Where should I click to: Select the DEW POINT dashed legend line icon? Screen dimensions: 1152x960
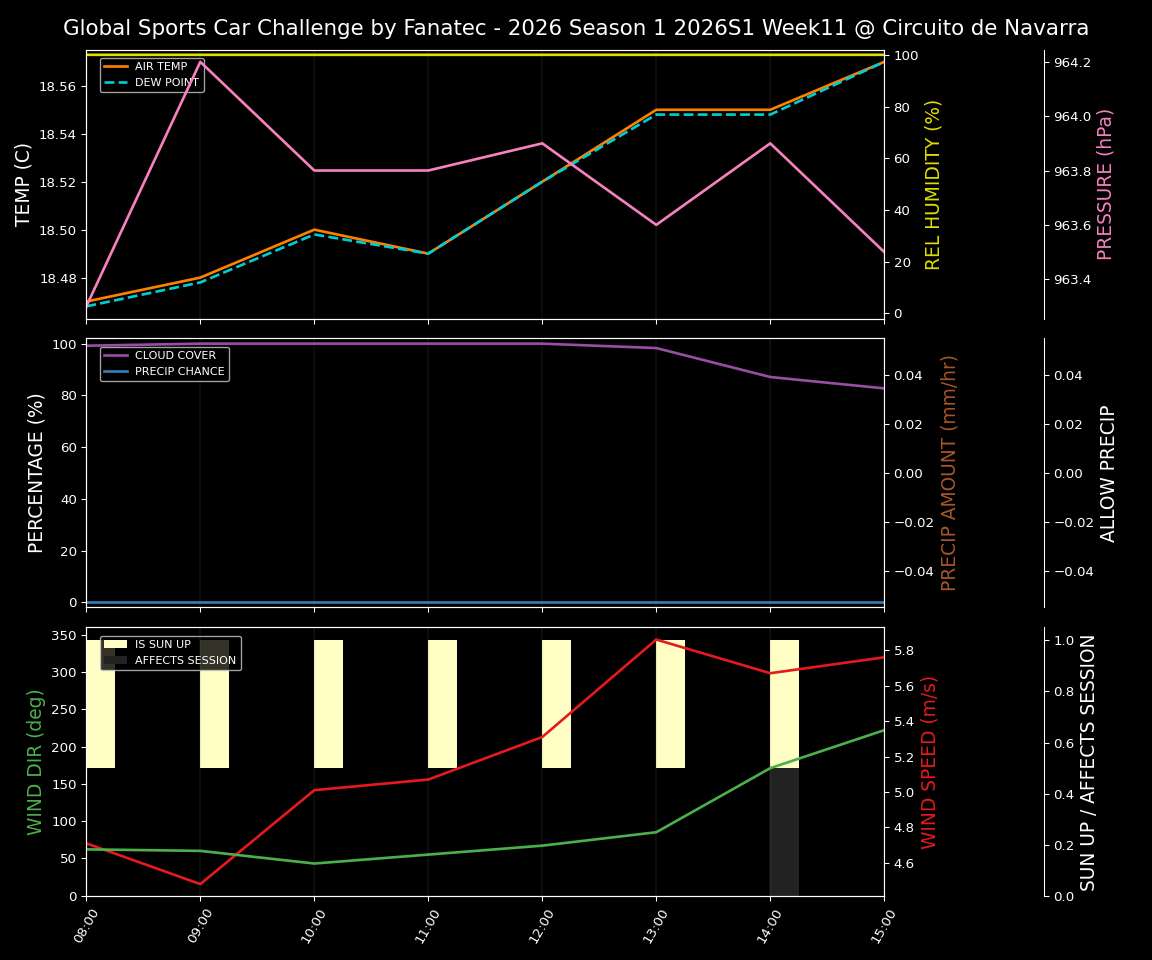coord(118,84)
